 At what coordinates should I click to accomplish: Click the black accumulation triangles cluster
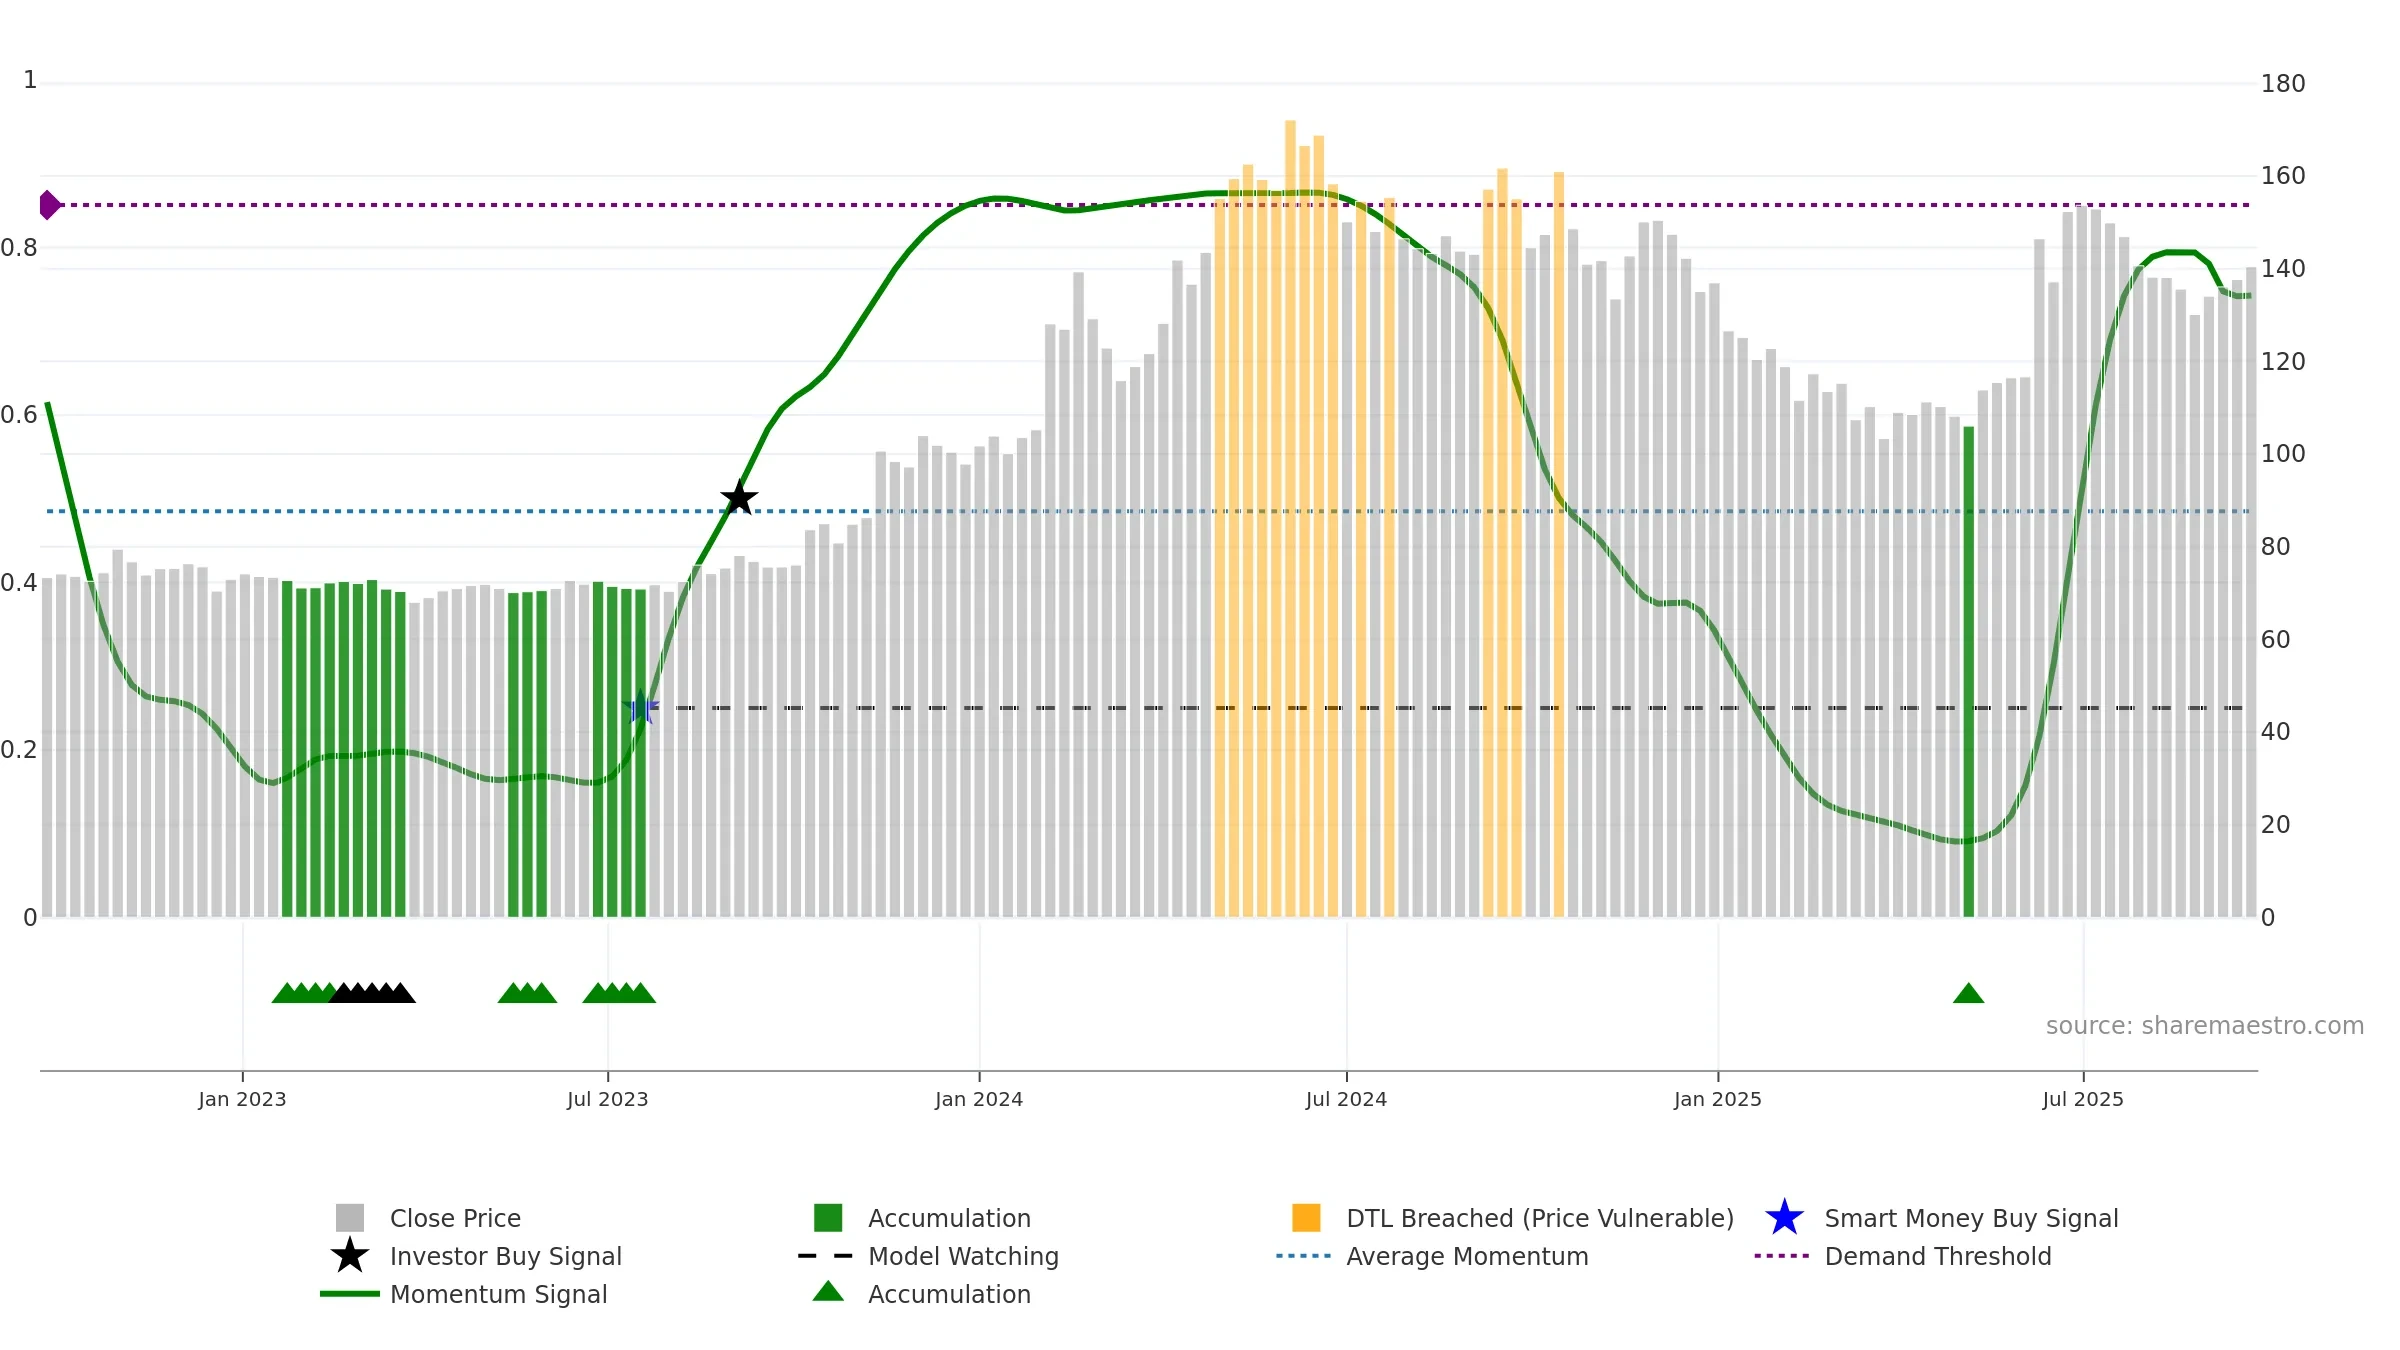[x=372, y=992]
